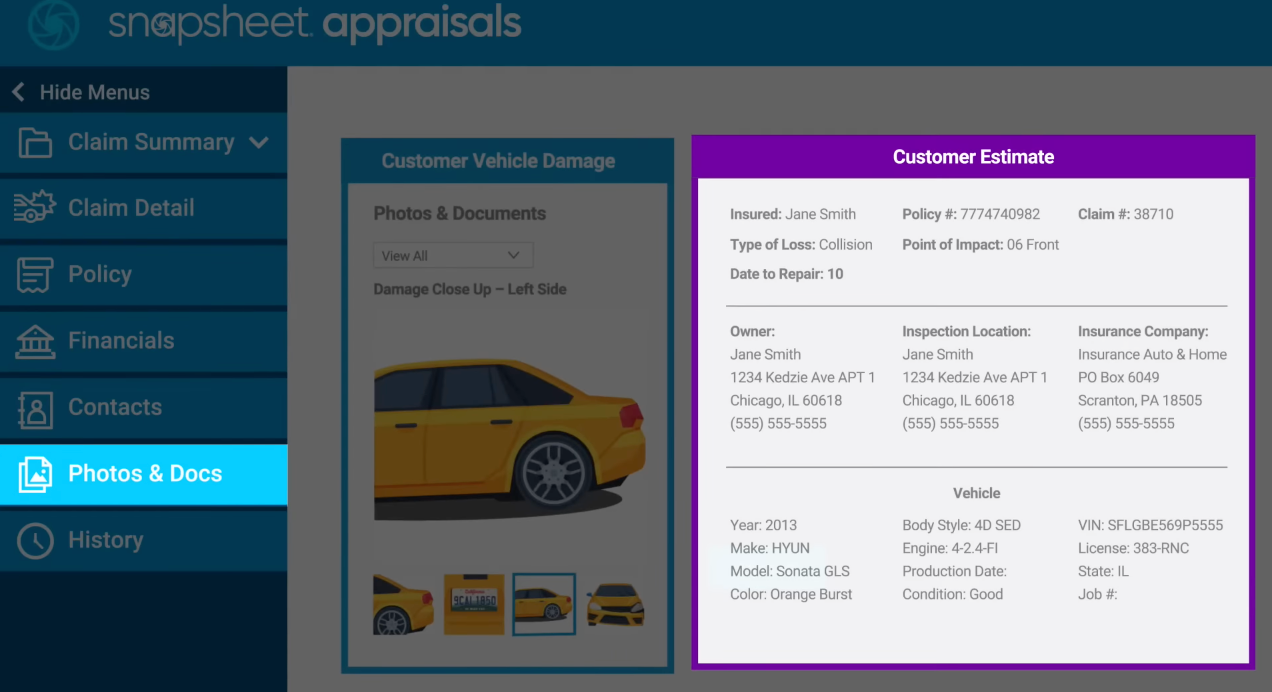This screenshot has width=1272, height=692.
Task: Click the Policy document icon
Action: tap(35, 275)
